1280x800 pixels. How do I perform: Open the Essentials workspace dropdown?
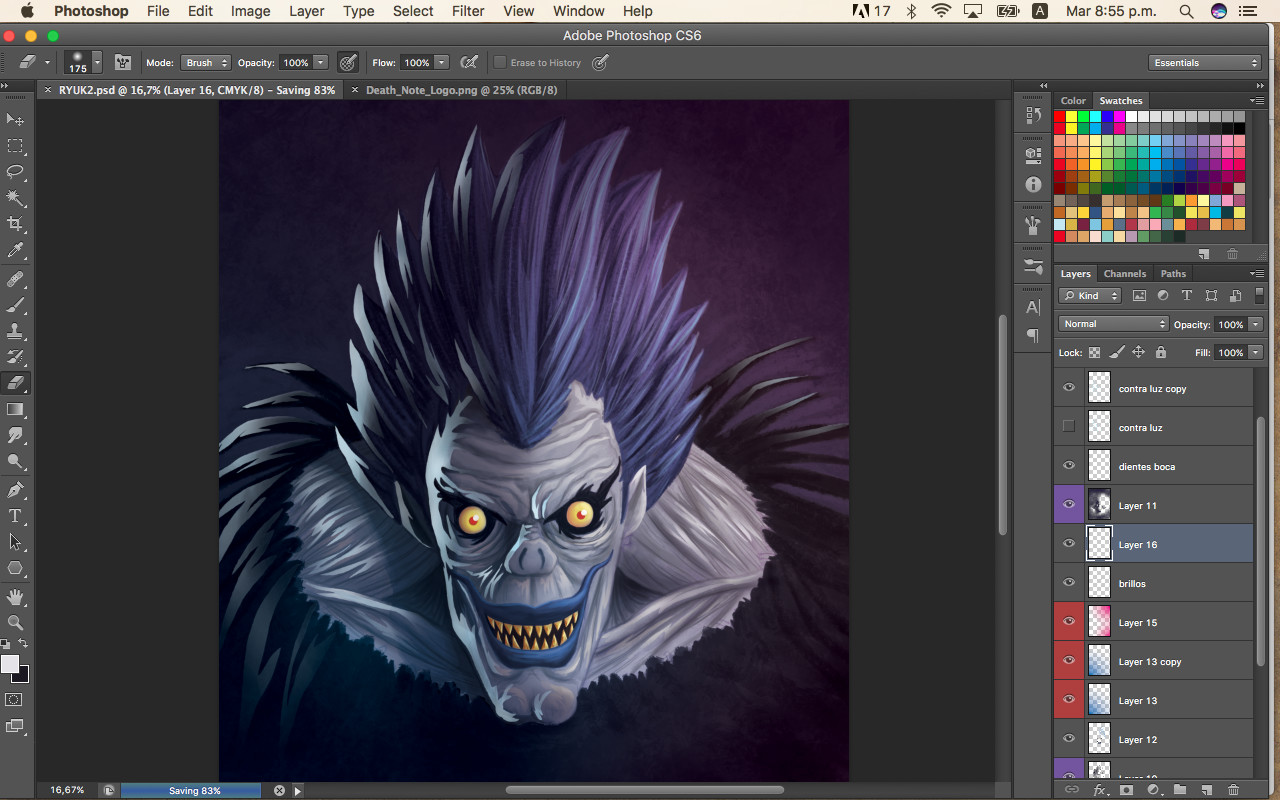(1205, 62)
